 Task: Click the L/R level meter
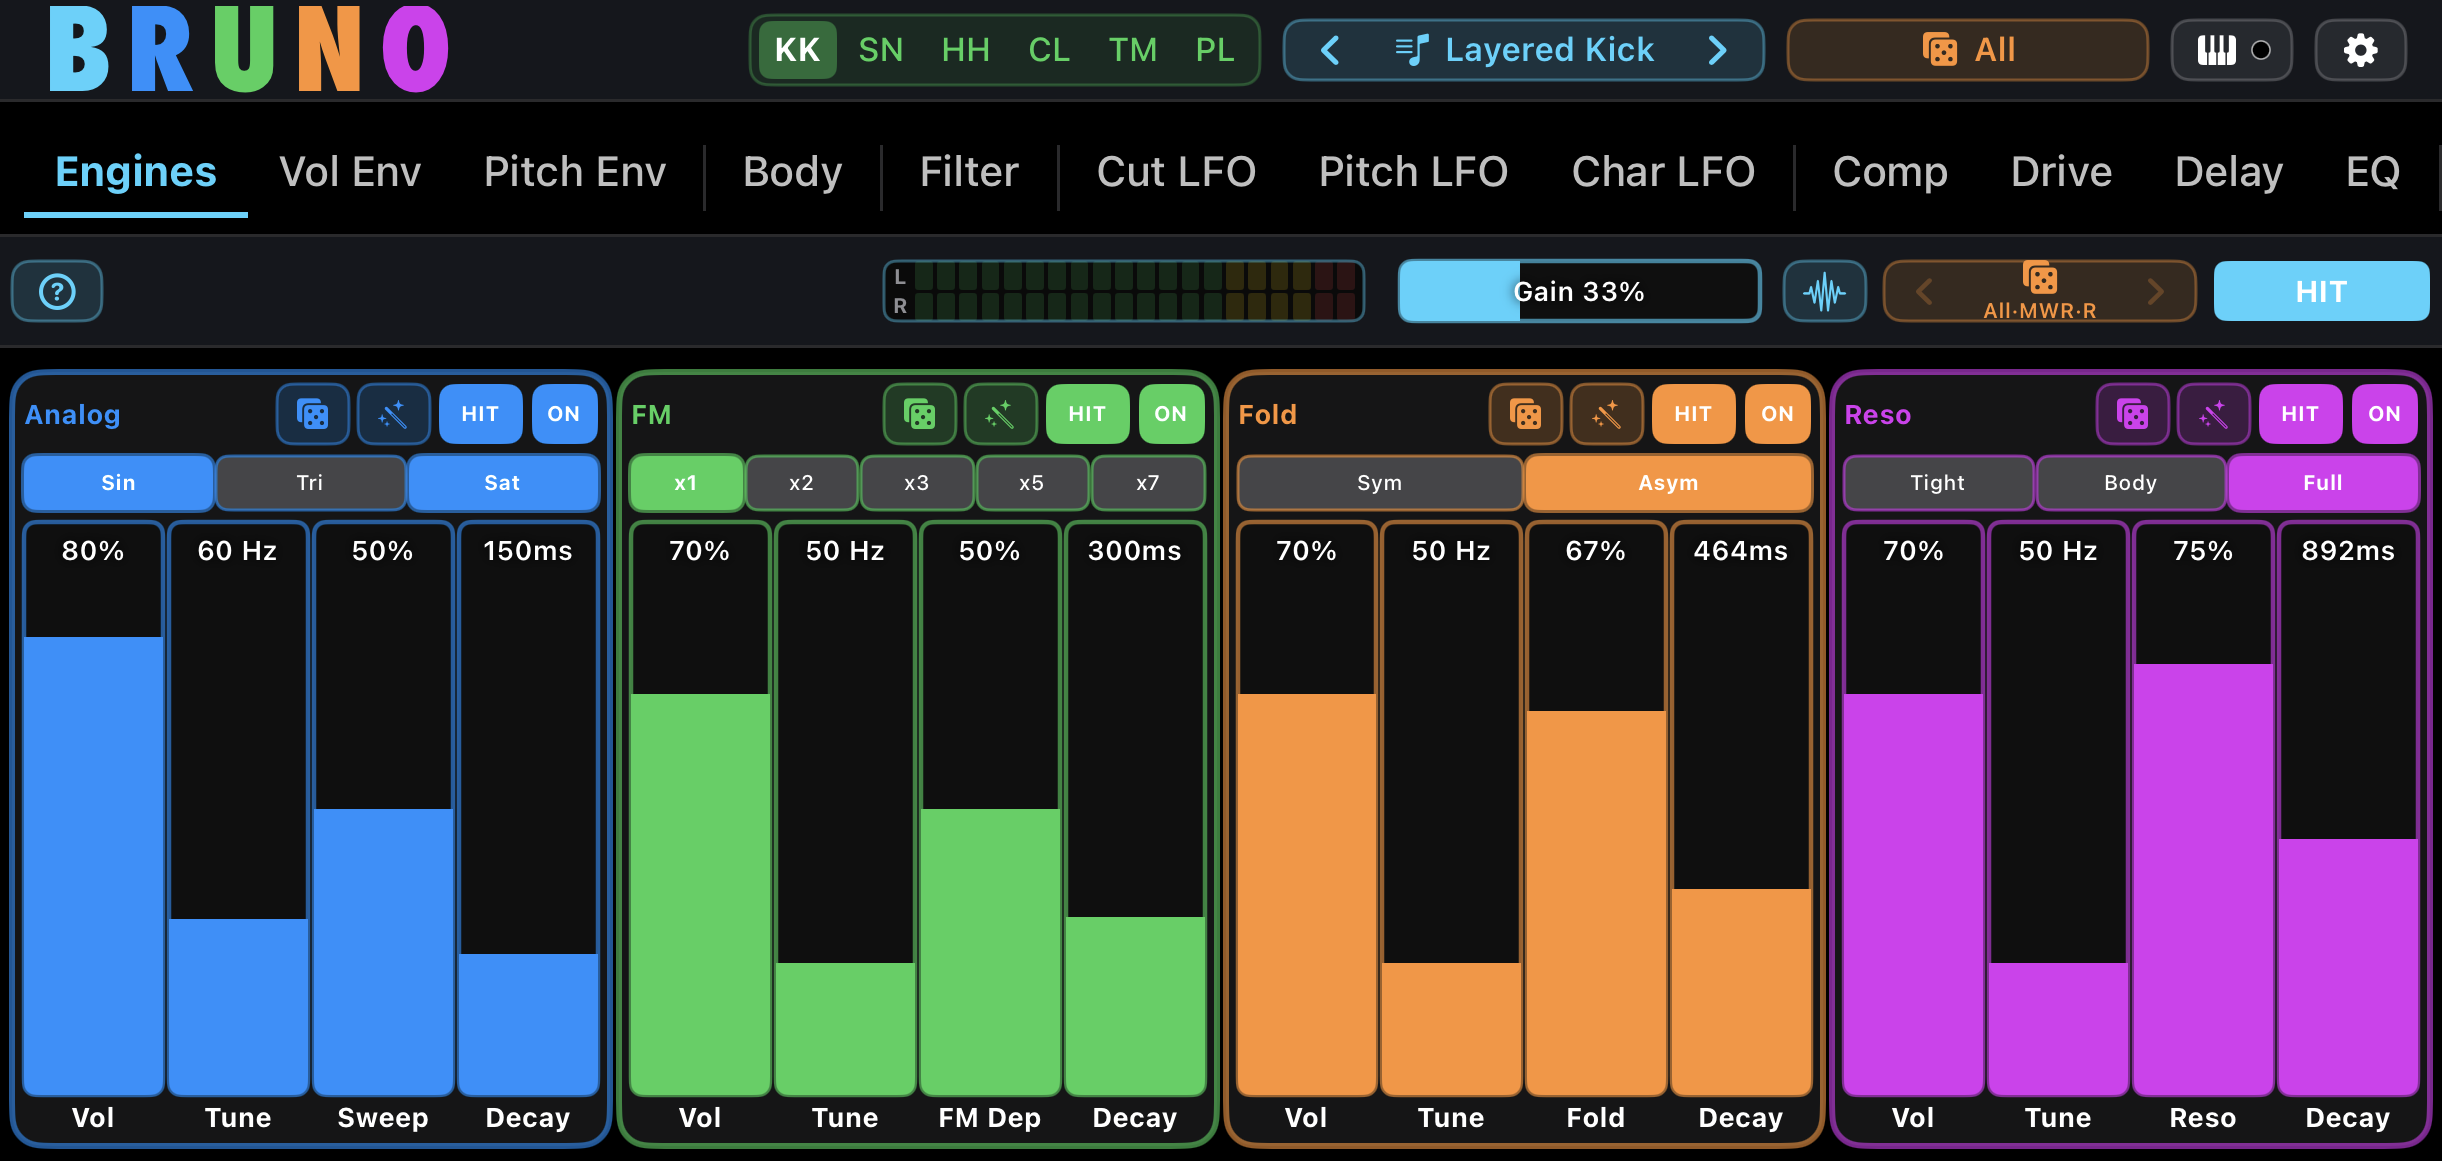point(1124,292)
